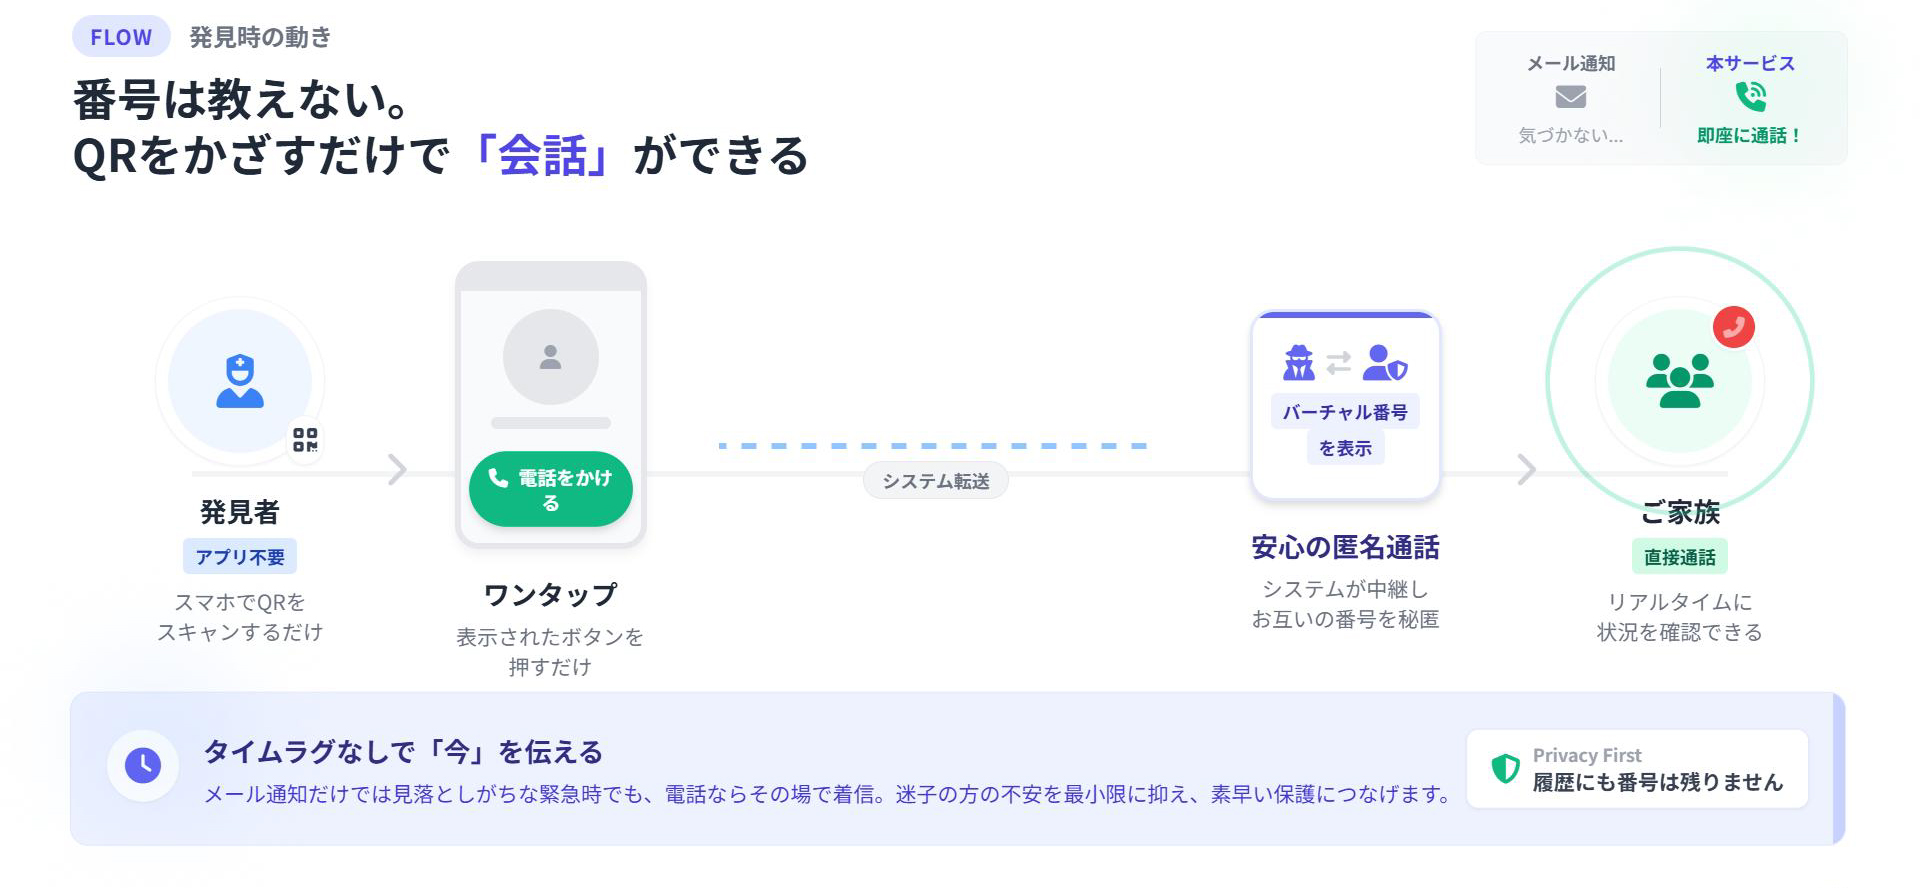Click the small QR code badge icon
1920x888 pixels.
pyautogui.click(x=305, y=440)
